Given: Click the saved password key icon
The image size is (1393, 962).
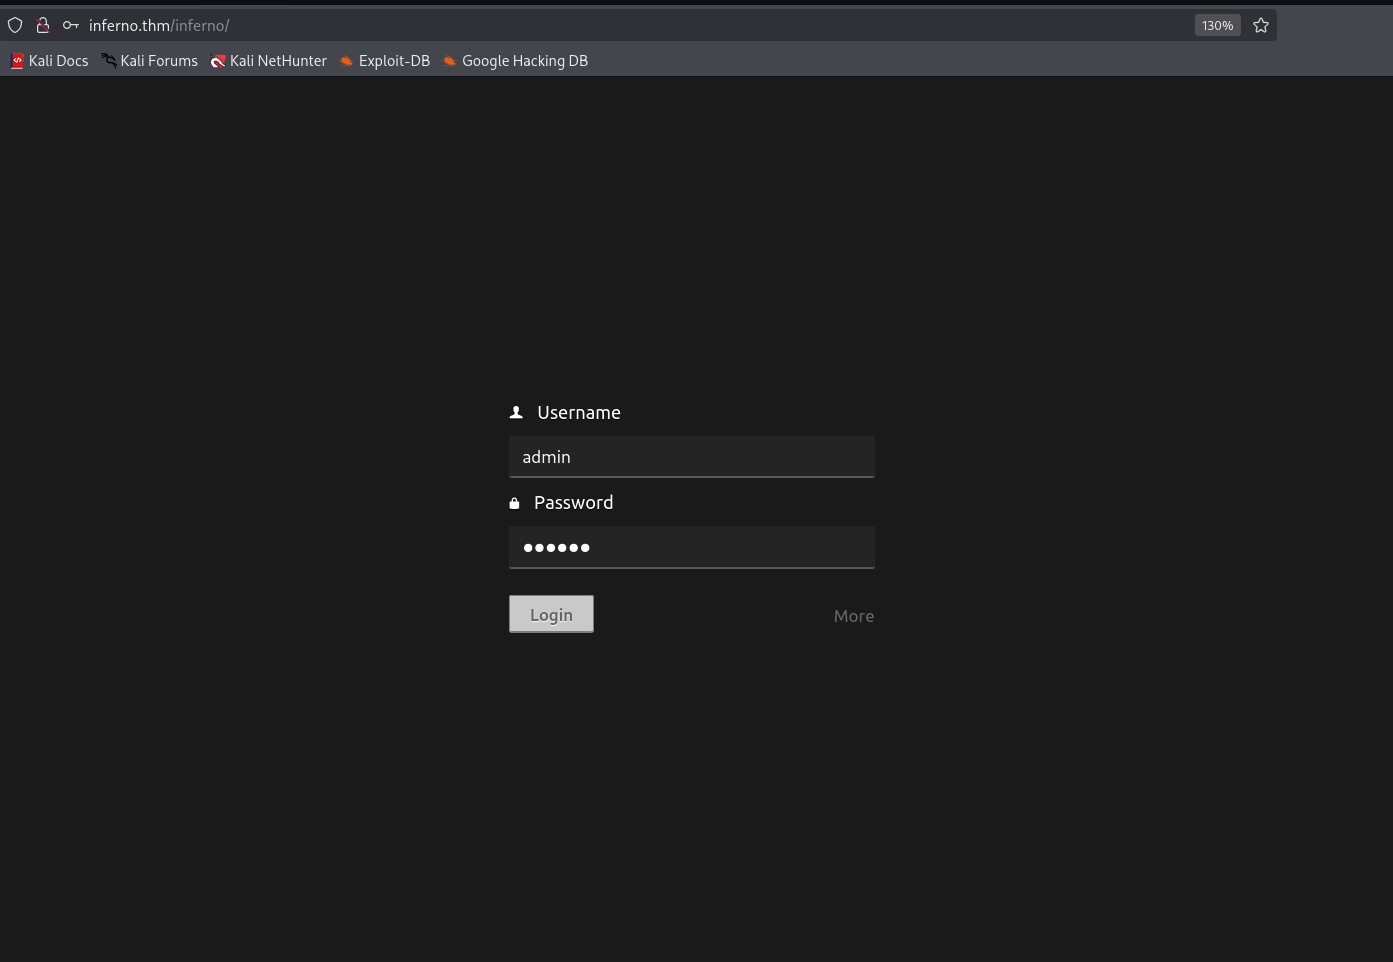Looking at the screenshot, I should click(70, 25).
